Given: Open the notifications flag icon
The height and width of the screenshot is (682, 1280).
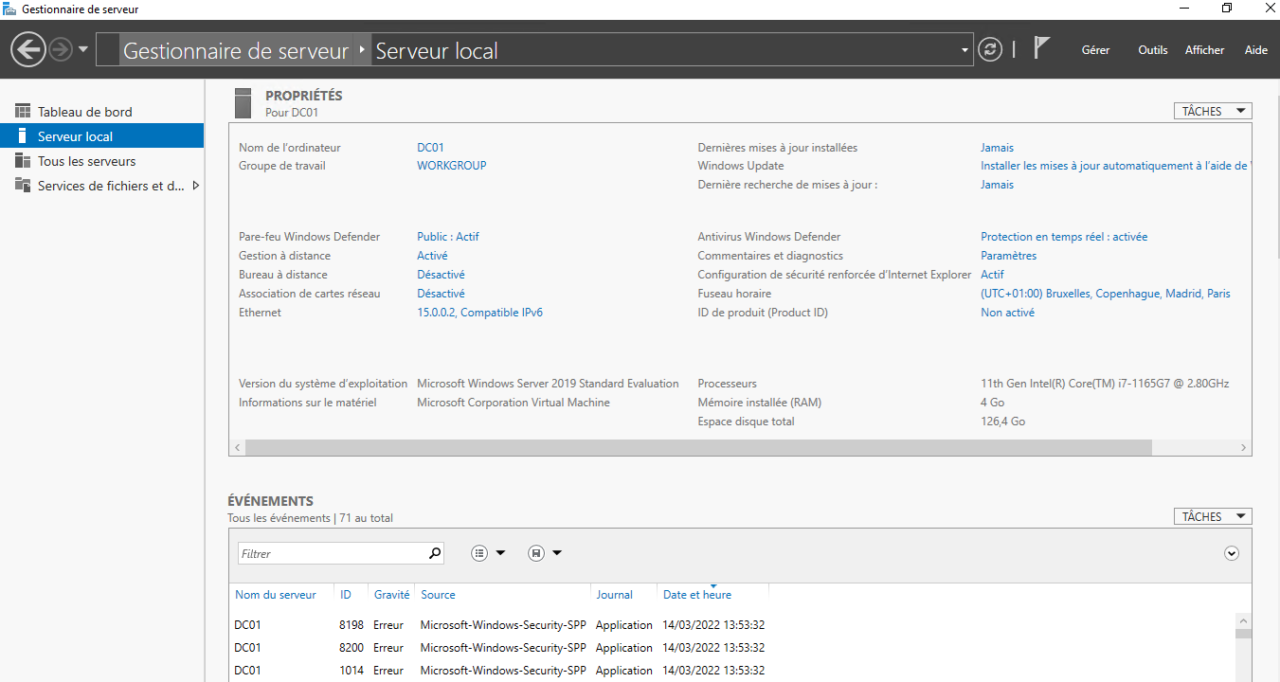Looking at the screenshot, I should (x=1041, y=48).
